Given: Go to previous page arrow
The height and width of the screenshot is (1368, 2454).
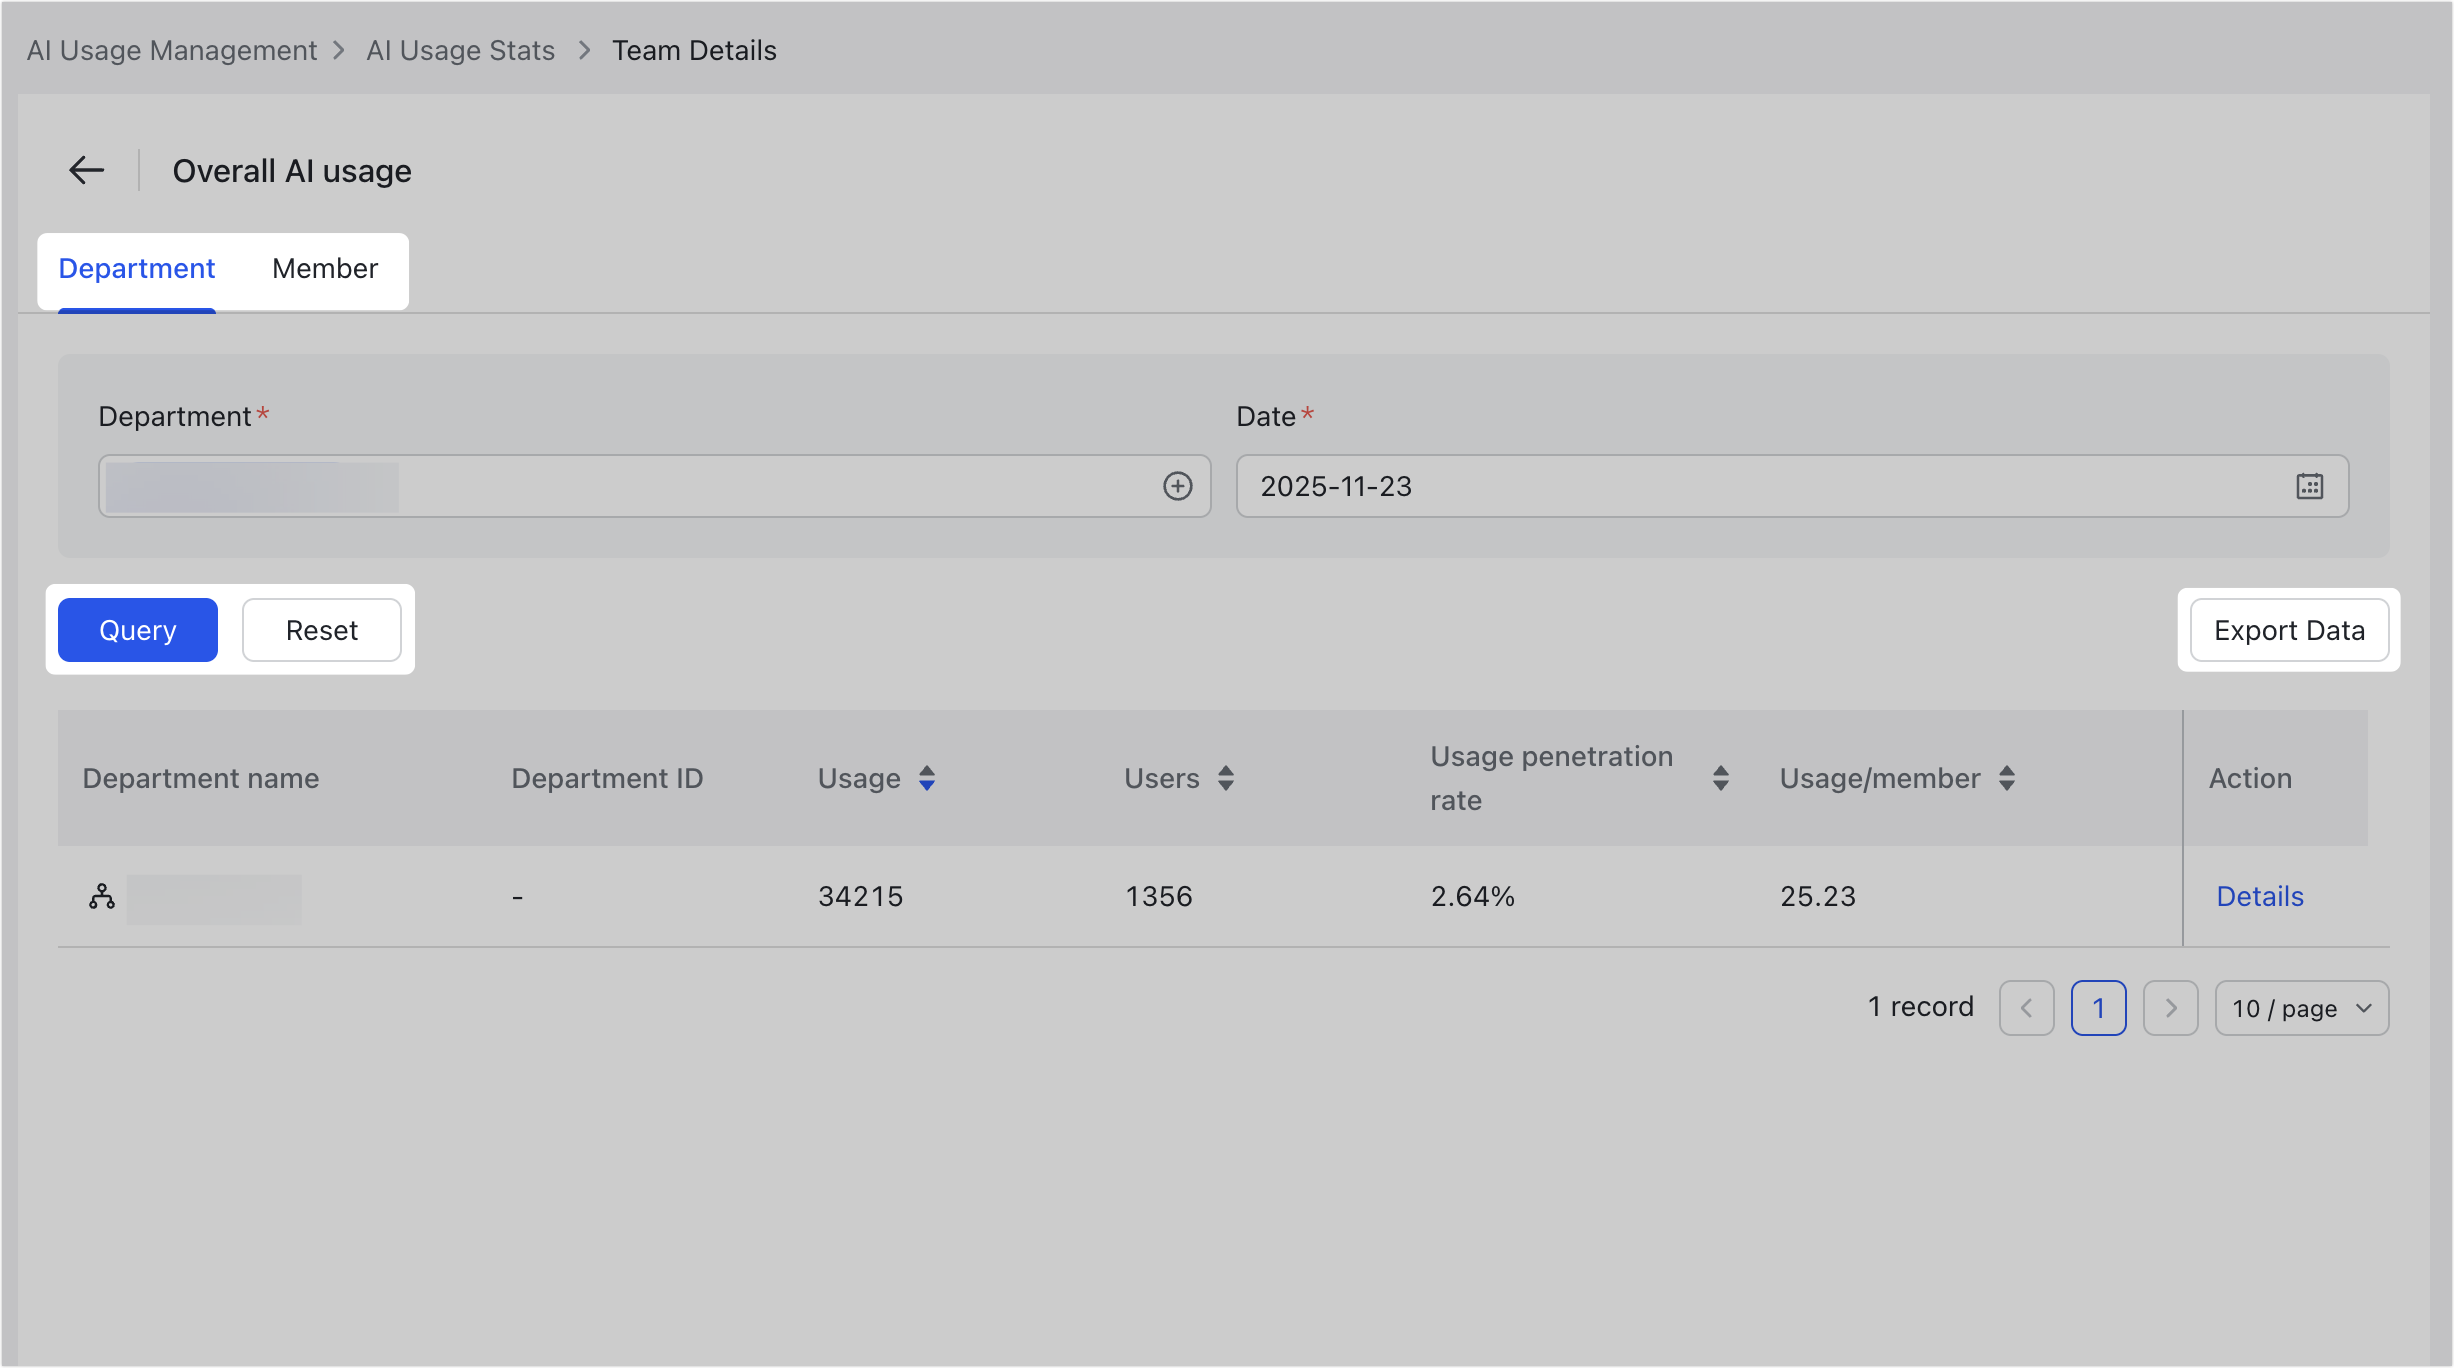Looking at the screenshot, I should 2026,1008.
